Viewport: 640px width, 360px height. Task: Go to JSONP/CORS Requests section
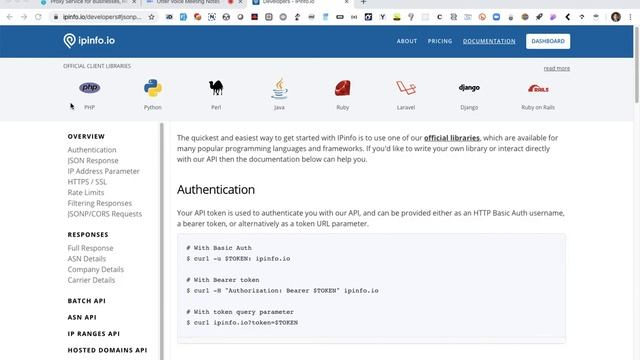(x=105, y=213)
